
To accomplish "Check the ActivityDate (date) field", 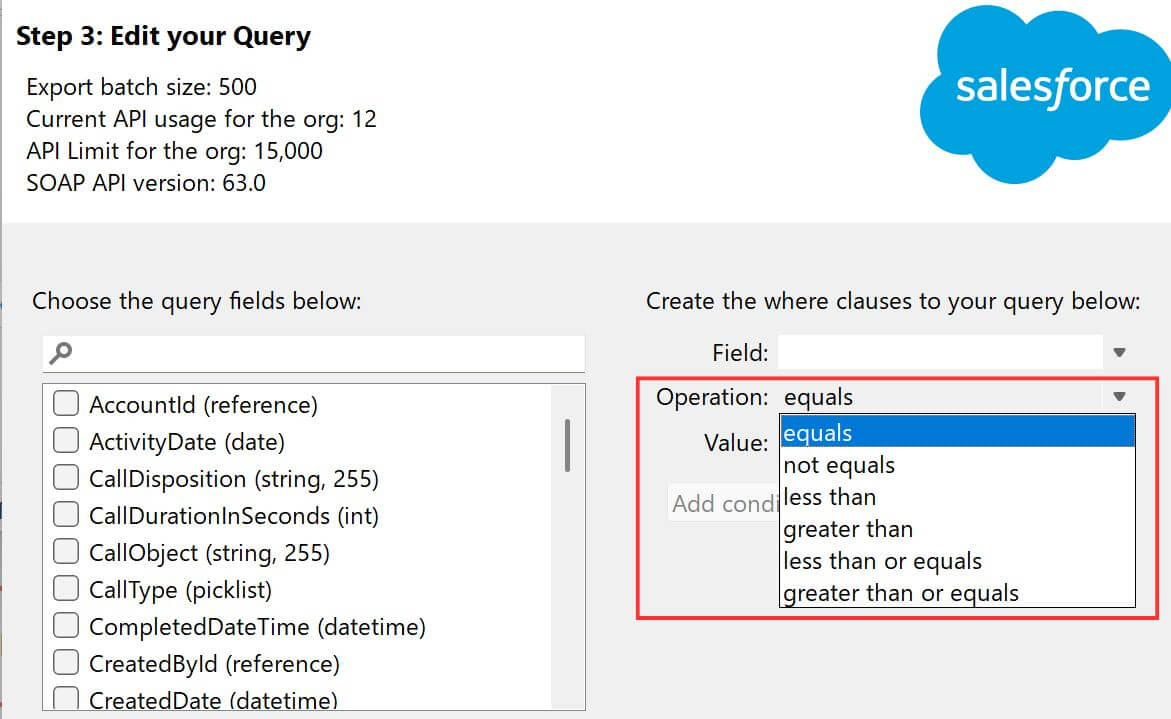I will pyautogui.click(x=64, y=440).
